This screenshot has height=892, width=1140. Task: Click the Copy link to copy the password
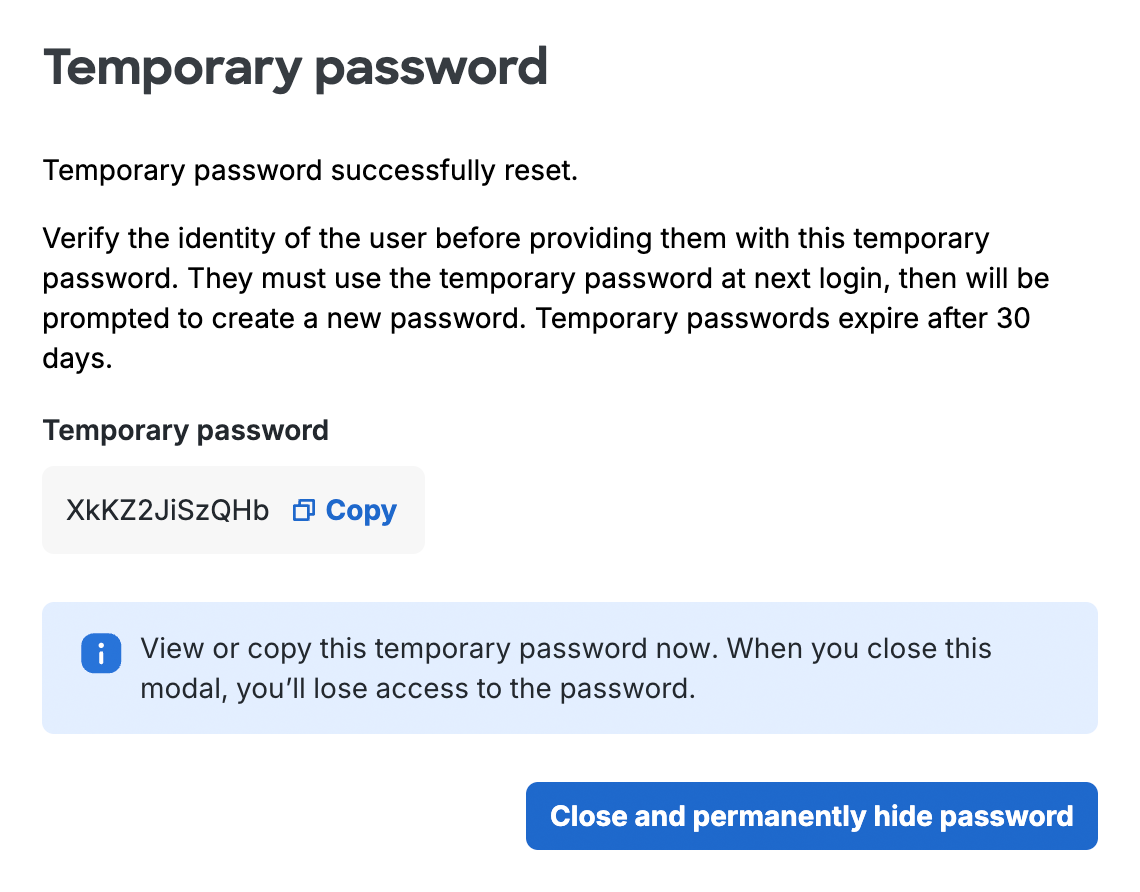[x=359, y=510]
